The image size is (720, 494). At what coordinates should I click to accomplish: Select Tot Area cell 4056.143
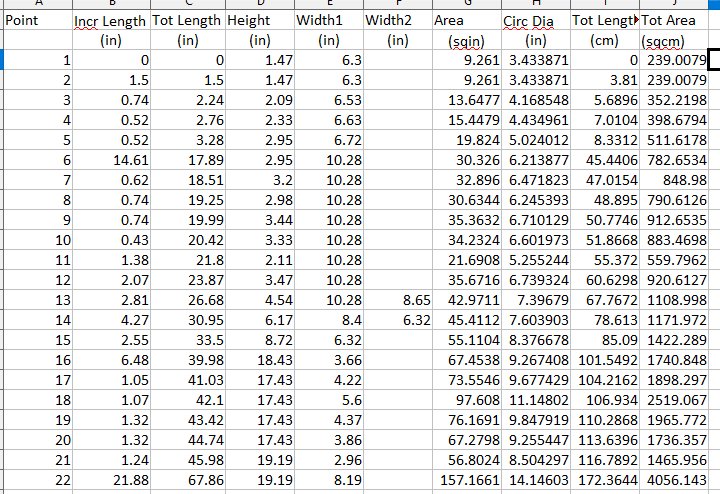tap(674, 480)
